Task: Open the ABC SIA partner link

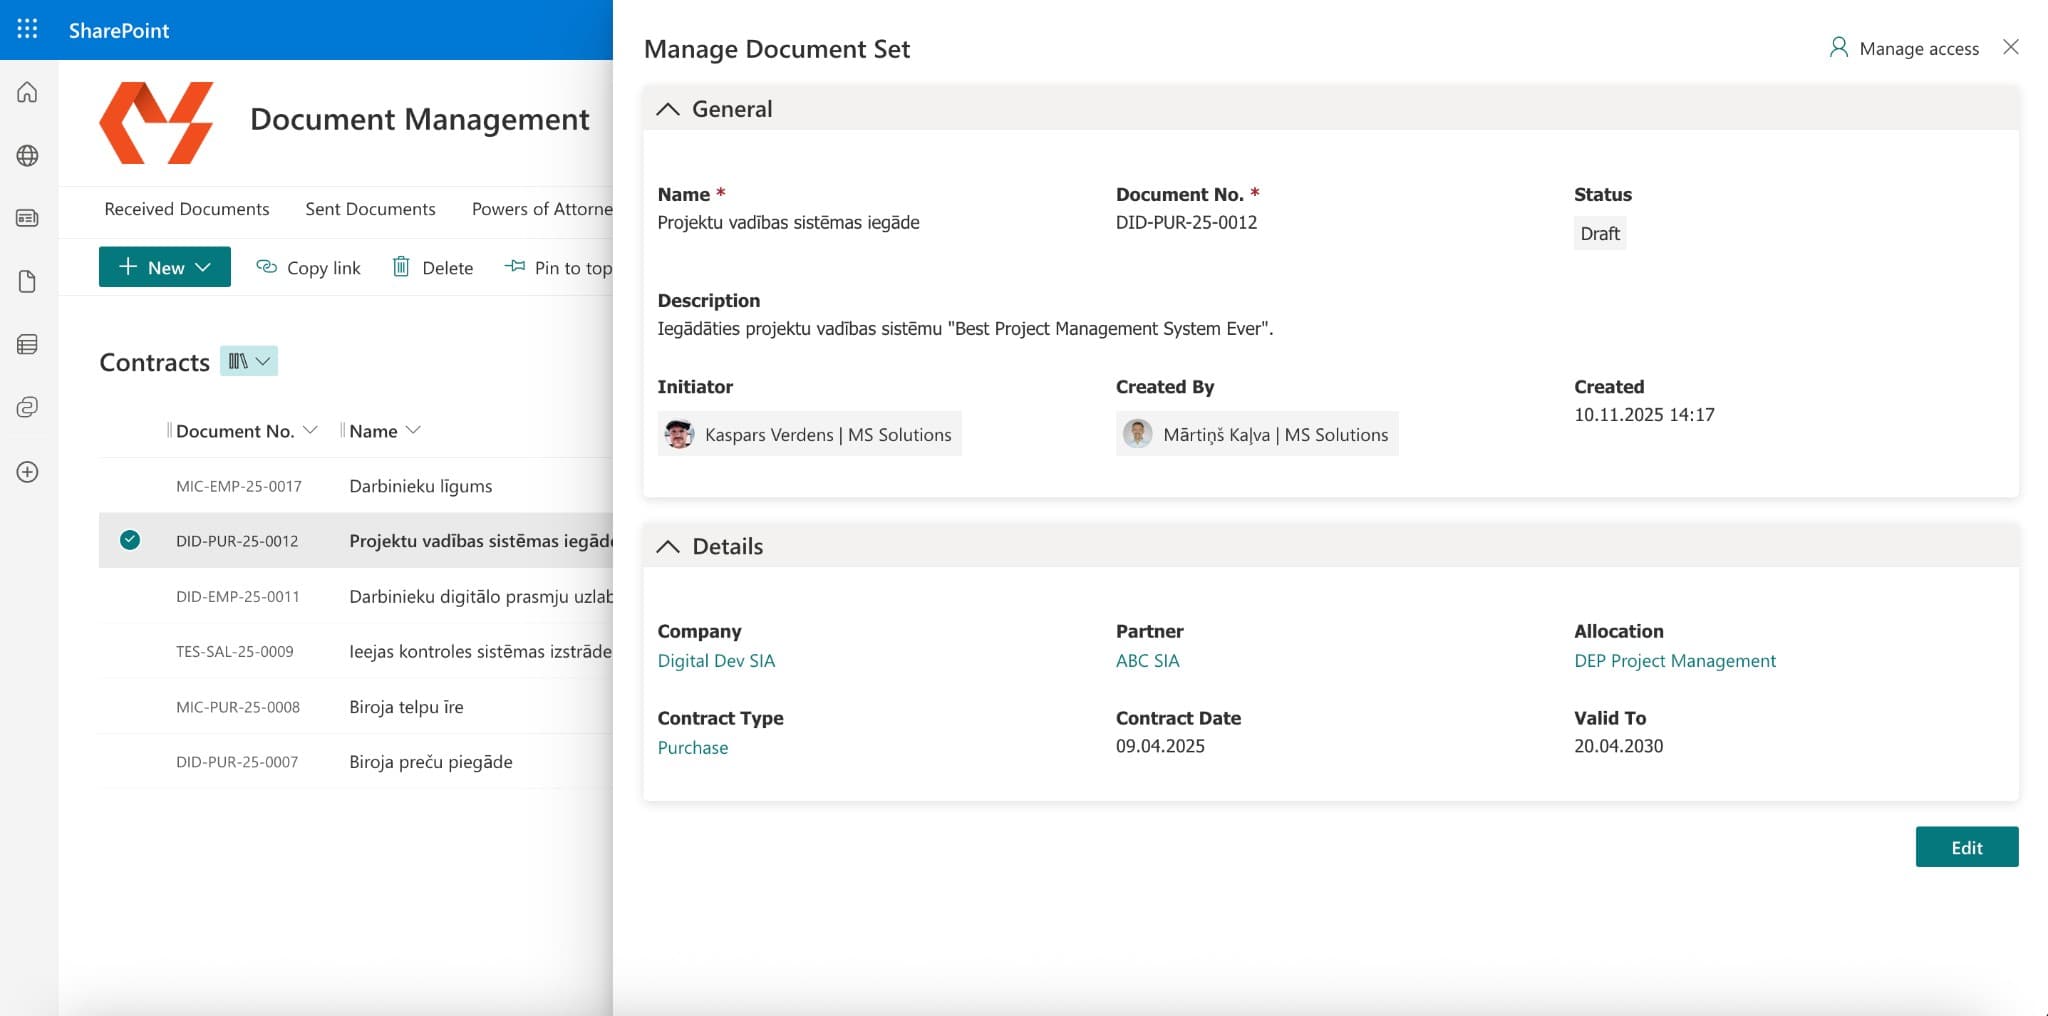Action: (x=1148, y=661)
